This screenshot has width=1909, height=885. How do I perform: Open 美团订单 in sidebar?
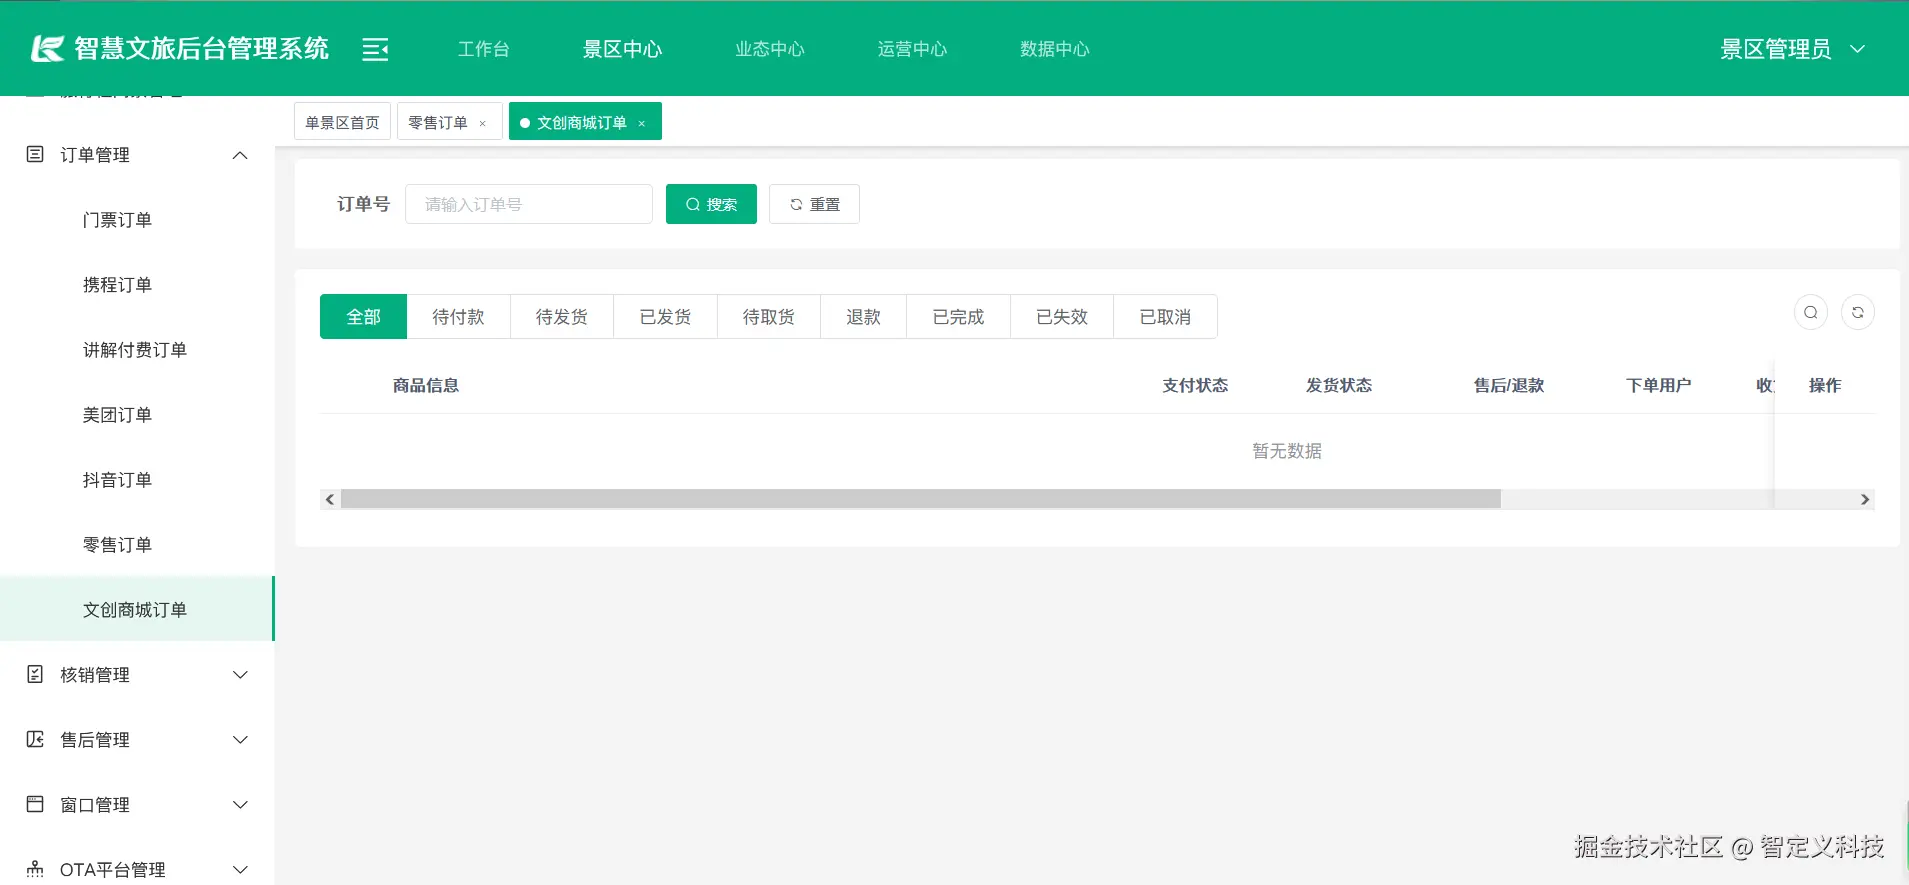[x=137, y=415]
